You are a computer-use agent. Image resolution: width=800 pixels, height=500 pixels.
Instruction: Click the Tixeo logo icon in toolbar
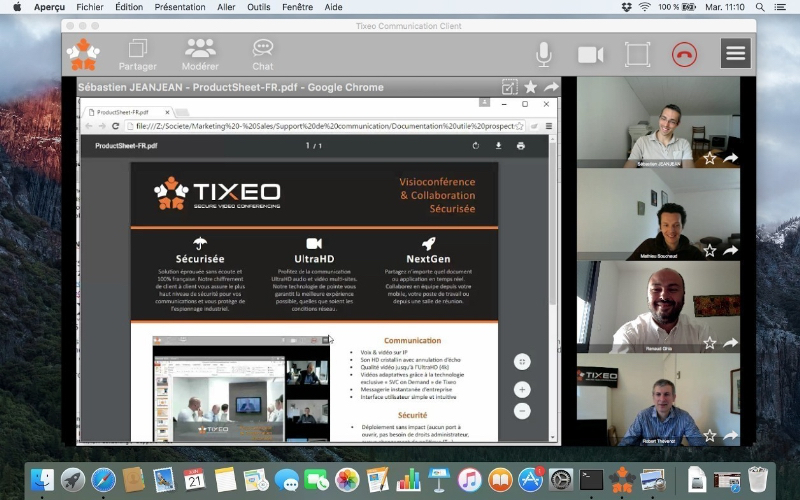pyautogui.click(x=83, y=54)
